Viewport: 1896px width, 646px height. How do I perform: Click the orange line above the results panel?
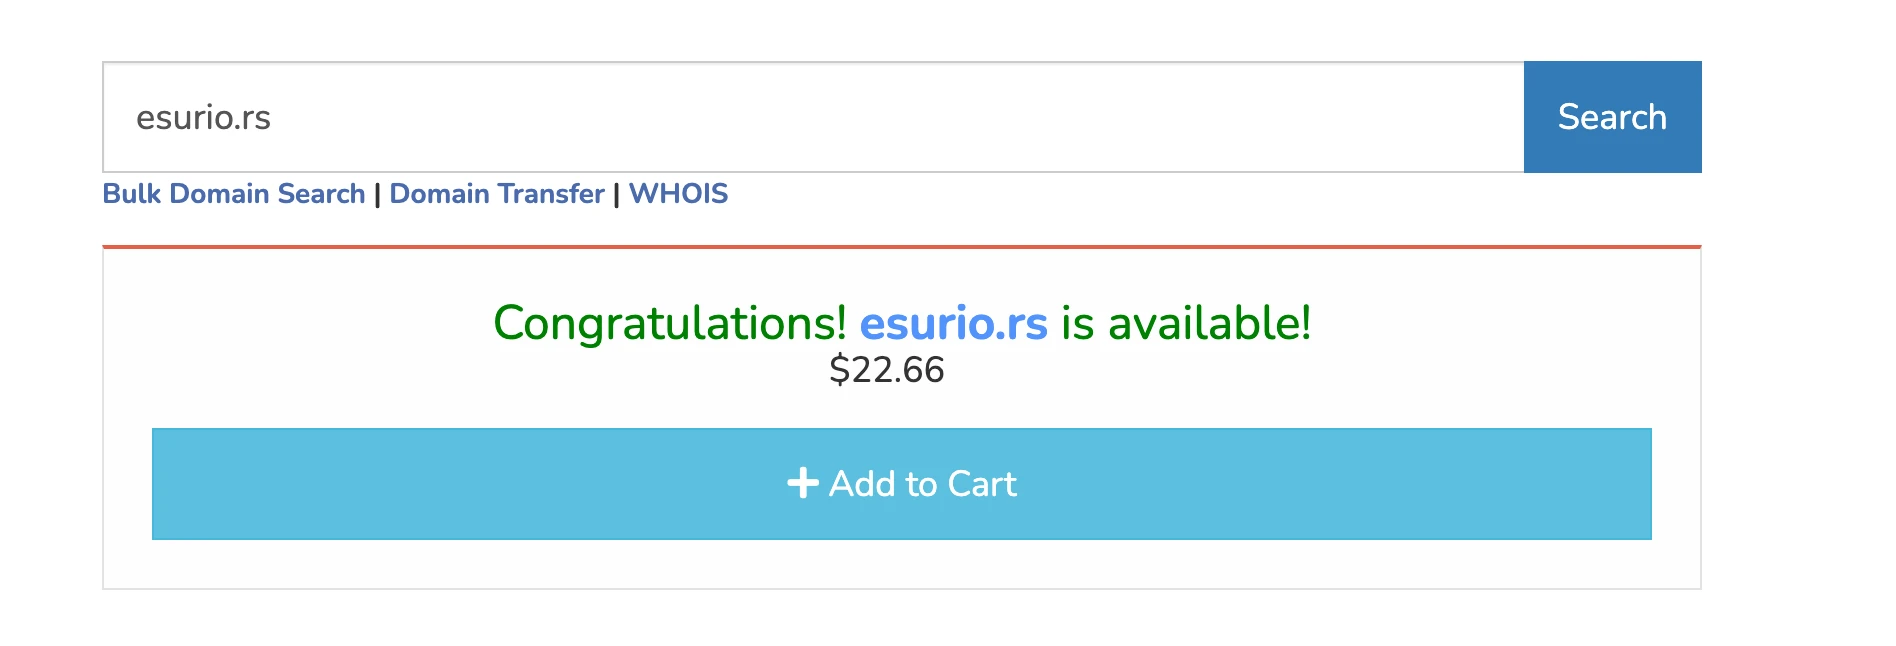(x=901, y=246)
